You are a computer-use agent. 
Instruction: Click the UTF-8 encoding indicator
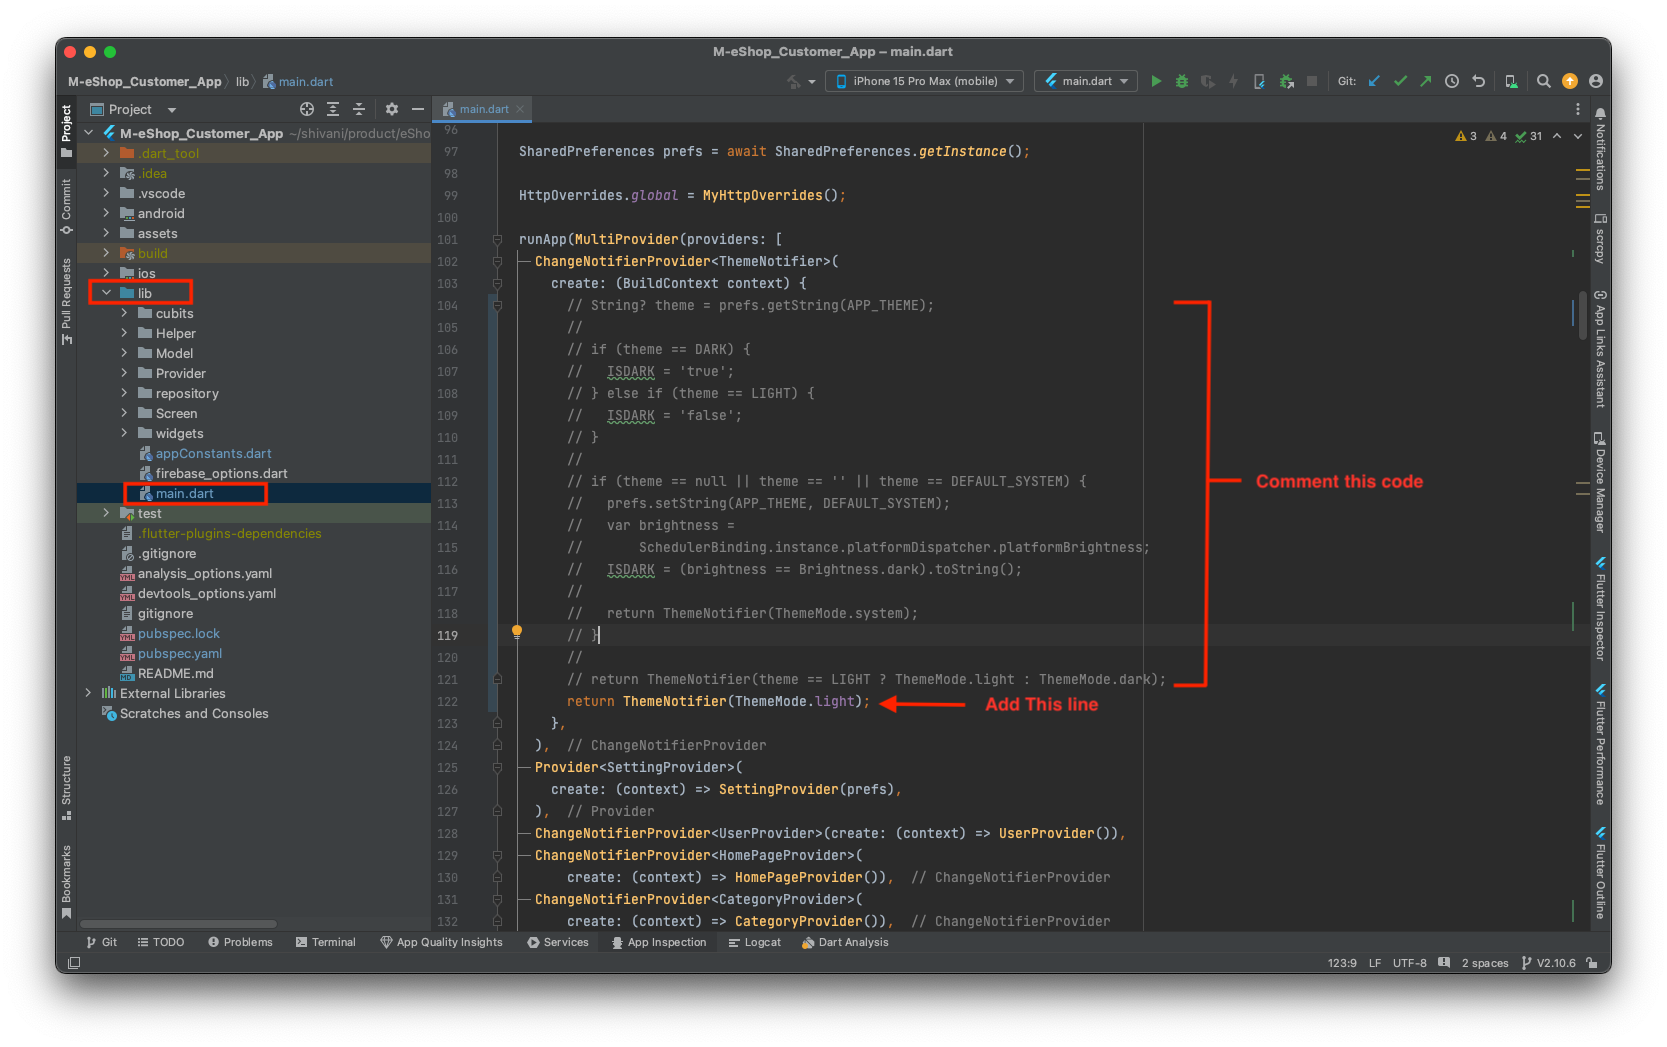click(1409, 963)
